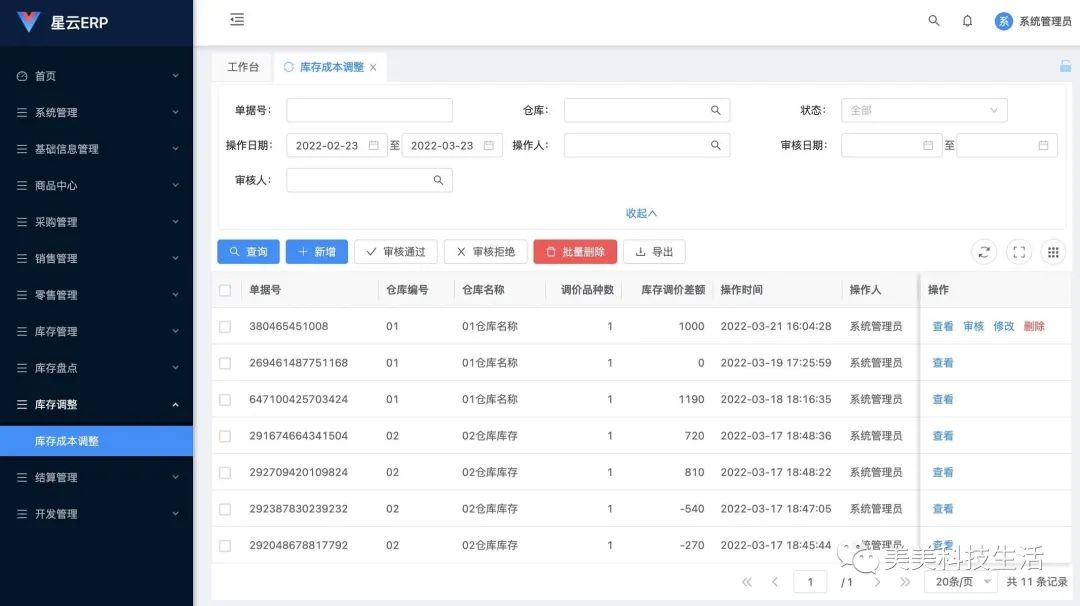
Task: Check row 291674664341504
Action: [x=225, y=436]
